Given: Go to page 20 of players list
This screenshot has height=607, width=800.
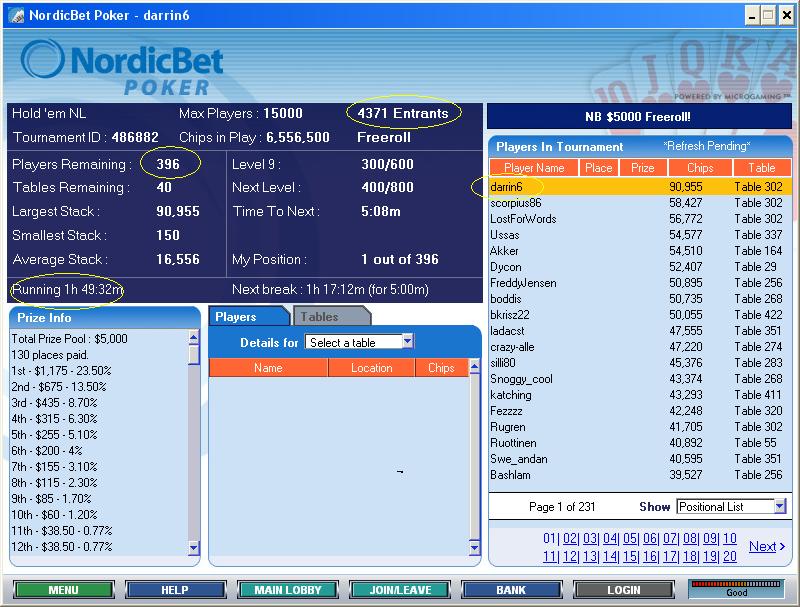Looking at the screenshot, I should (730, 556).
